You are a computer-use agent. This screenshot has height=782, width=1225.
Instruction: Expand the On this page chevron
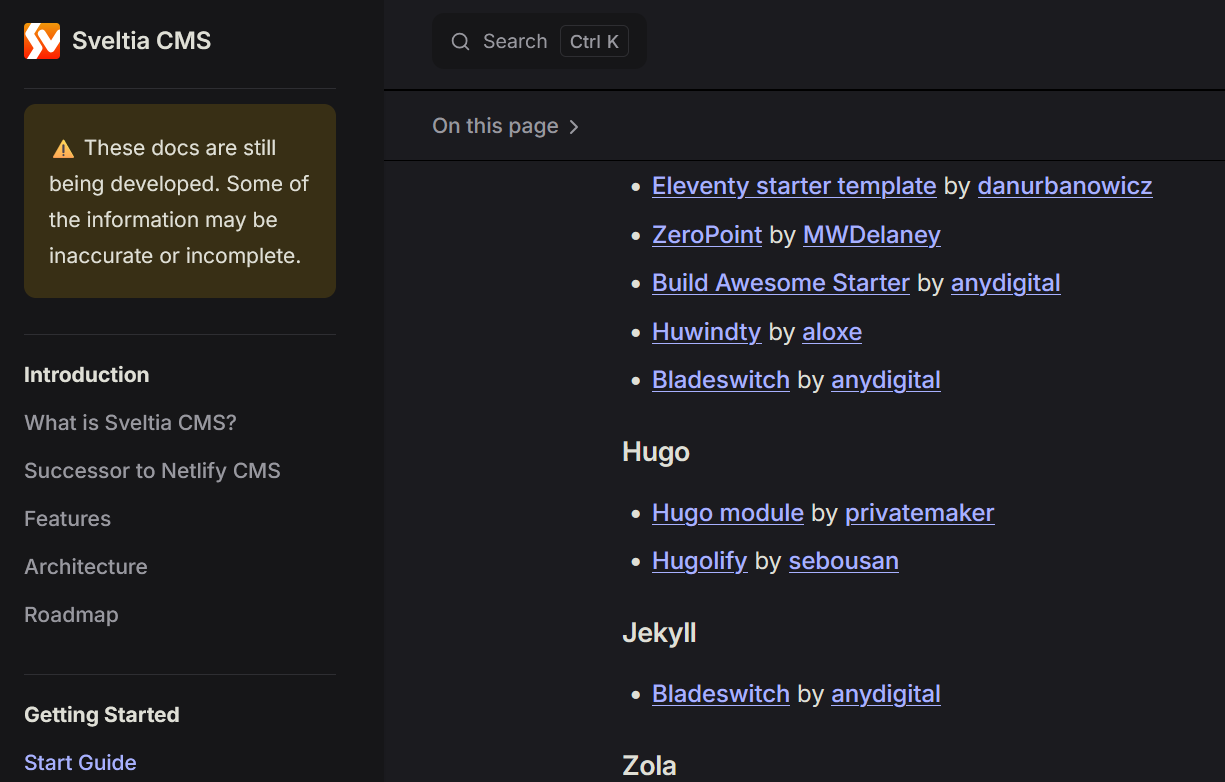(x=574, y=126)
